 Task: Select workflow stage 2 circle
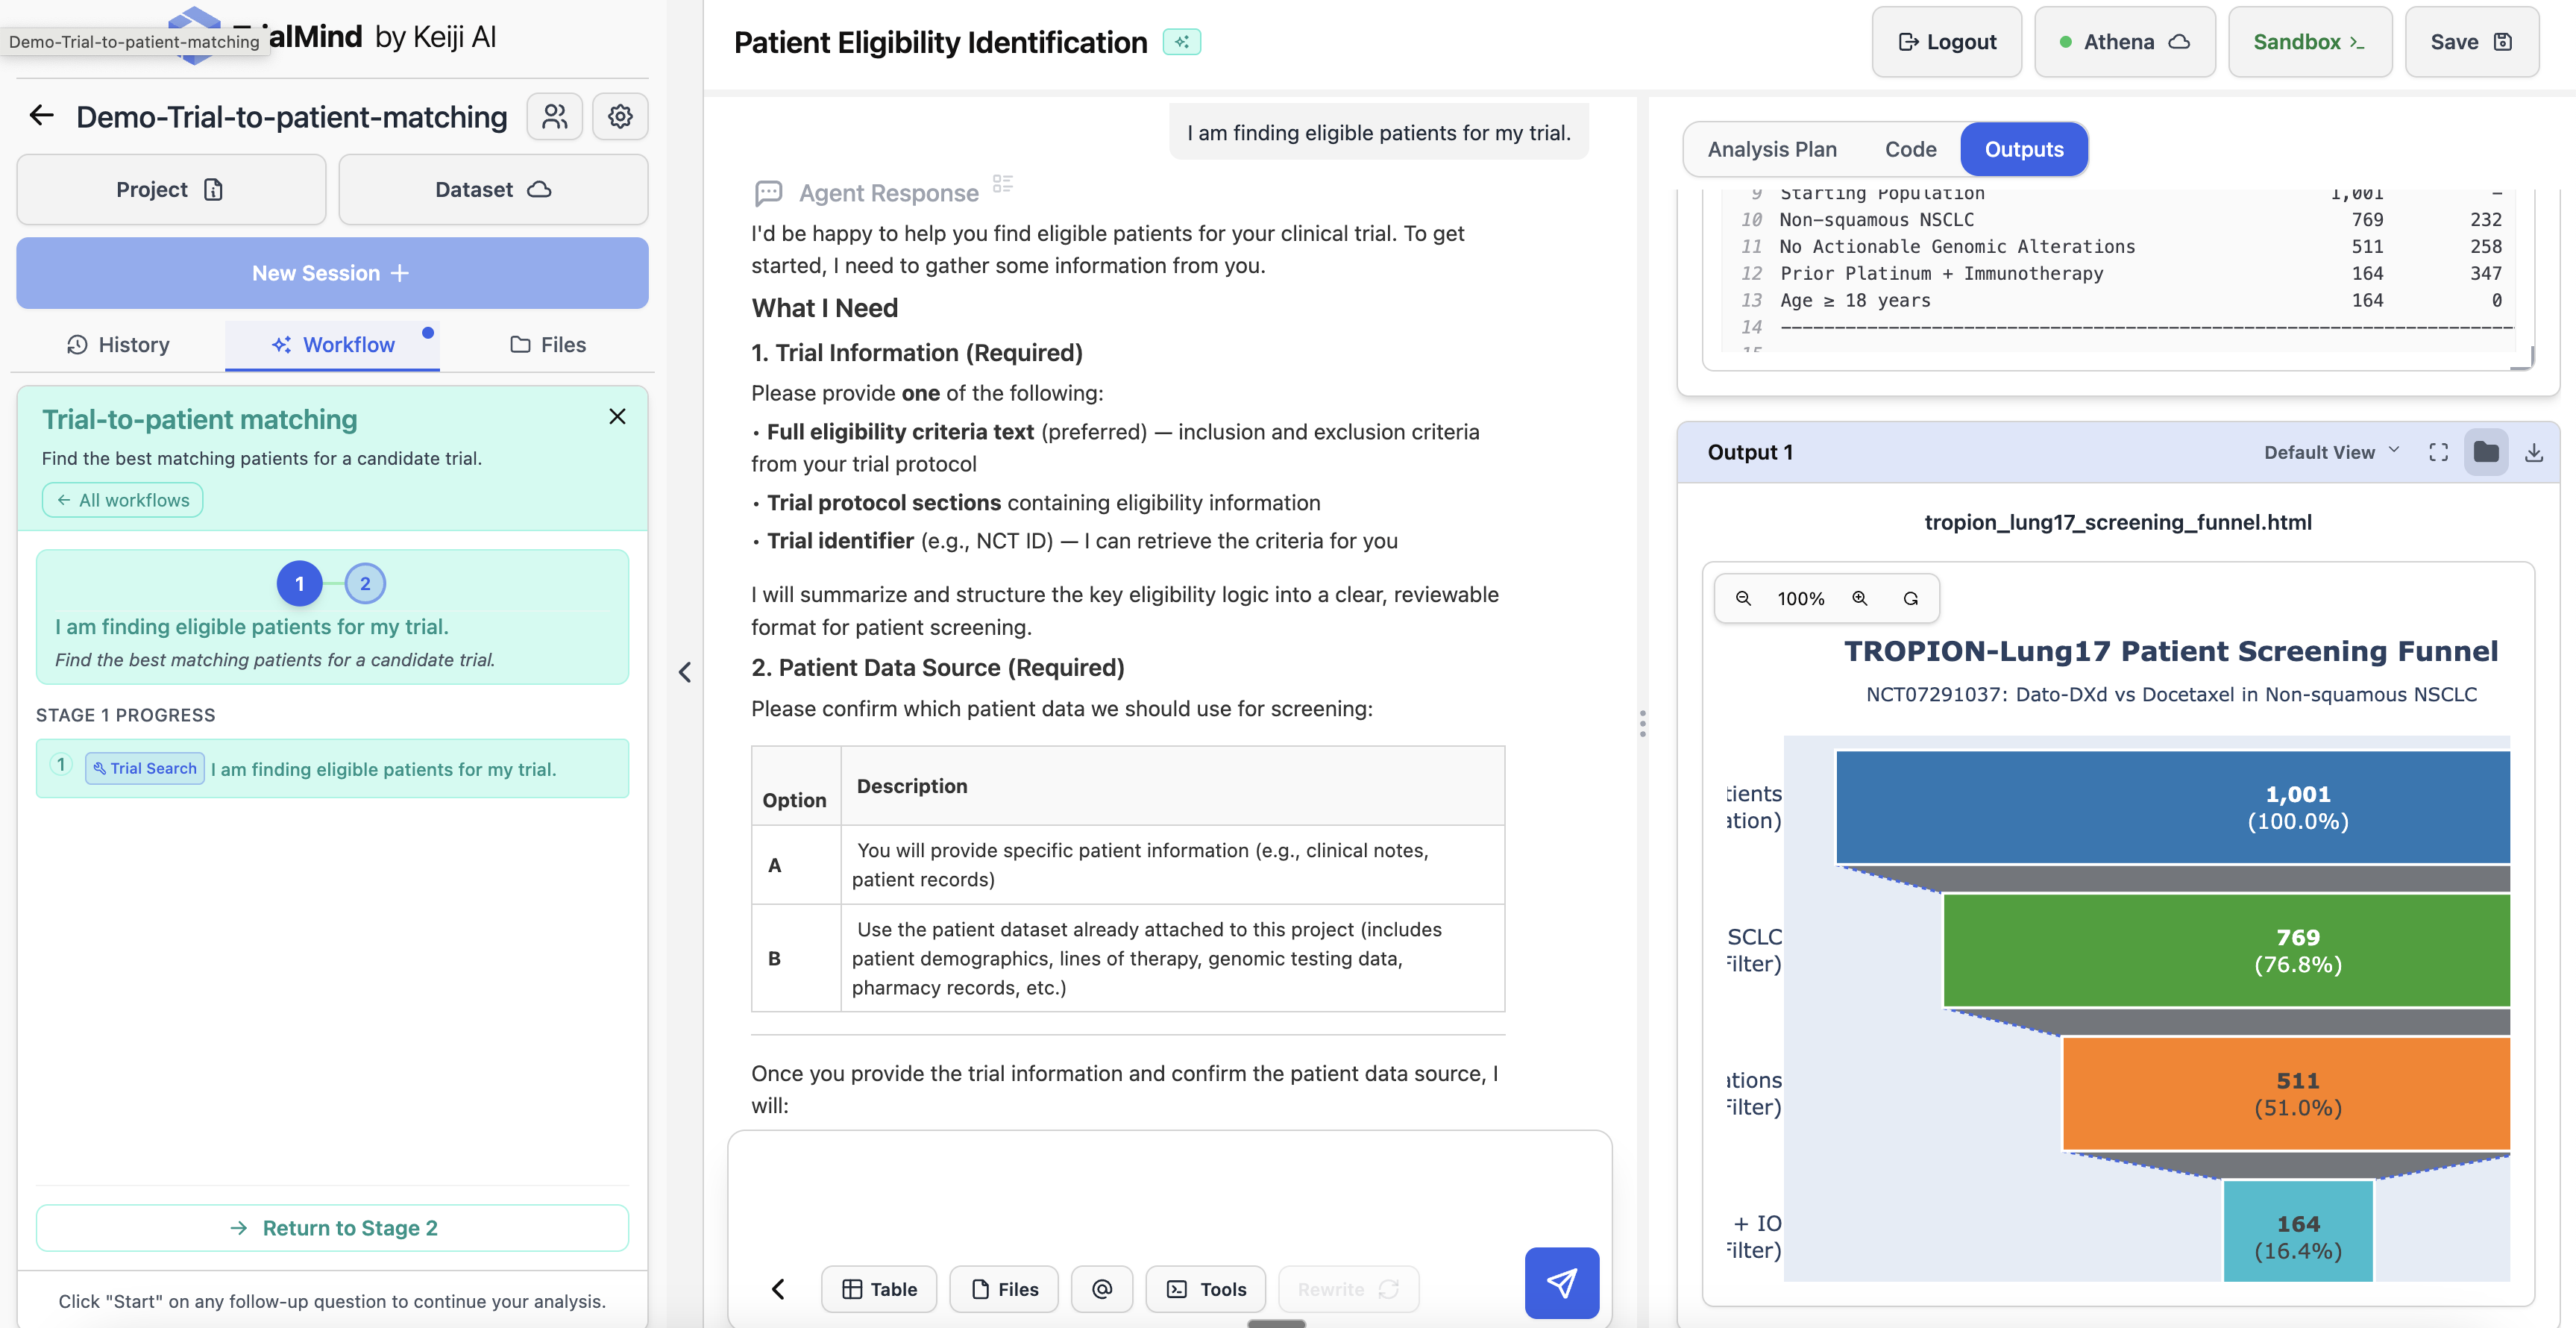365,584
